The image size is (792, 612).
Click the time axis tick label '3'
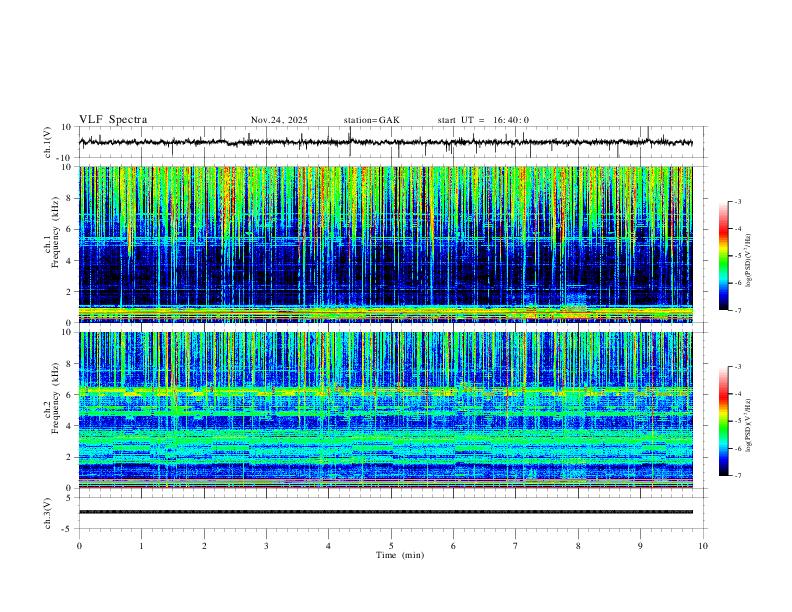click(266, 546)
